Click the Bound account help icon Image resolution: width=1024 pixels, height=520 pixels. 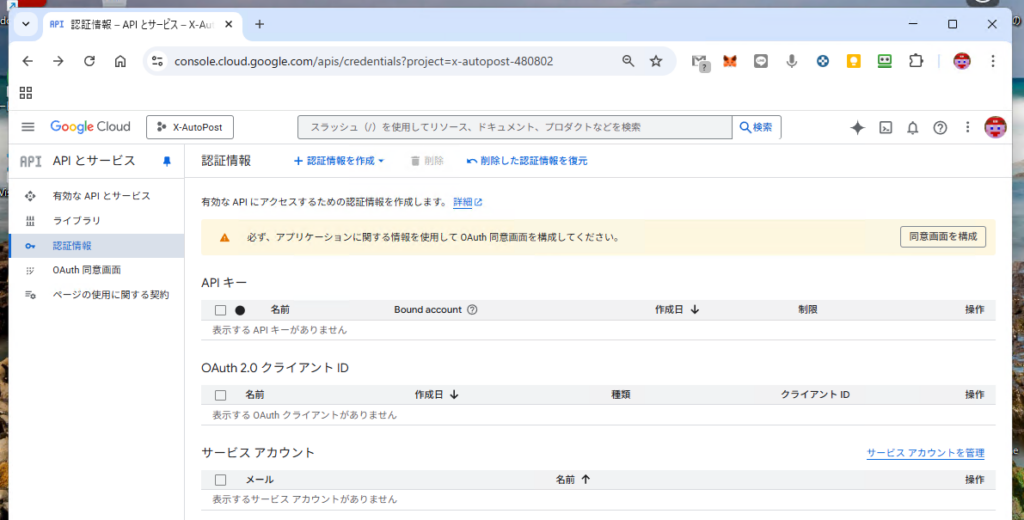tap(472, 310)
